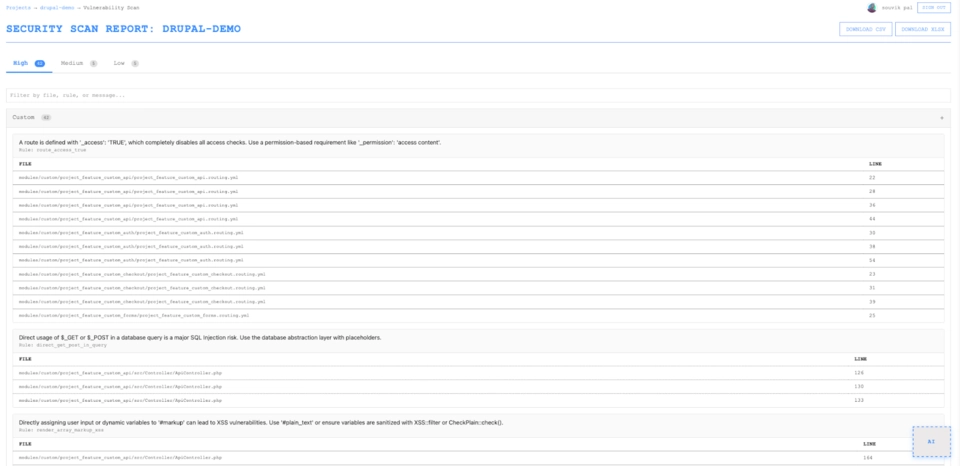Collapse the Custom section toggle icon
Image resolution: width=960 pixels, height=466 pixels.
point(942,118)
